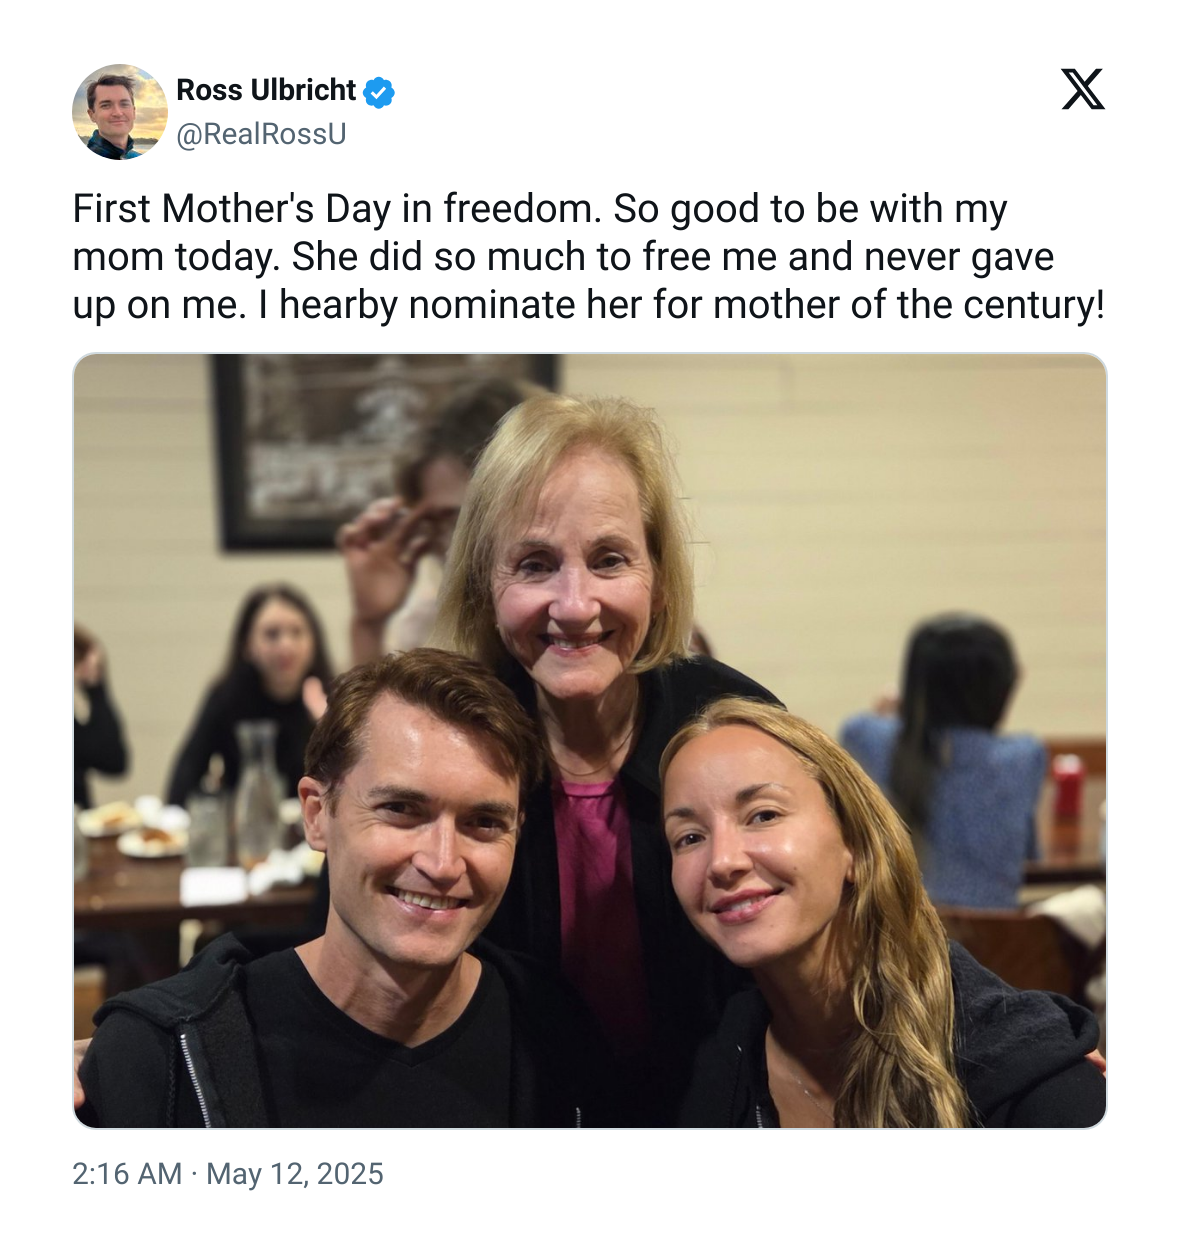Screen dimensions: 1180x1258
Task: Click the 2:16 AM timestamp
Action: click(127, 1173)
